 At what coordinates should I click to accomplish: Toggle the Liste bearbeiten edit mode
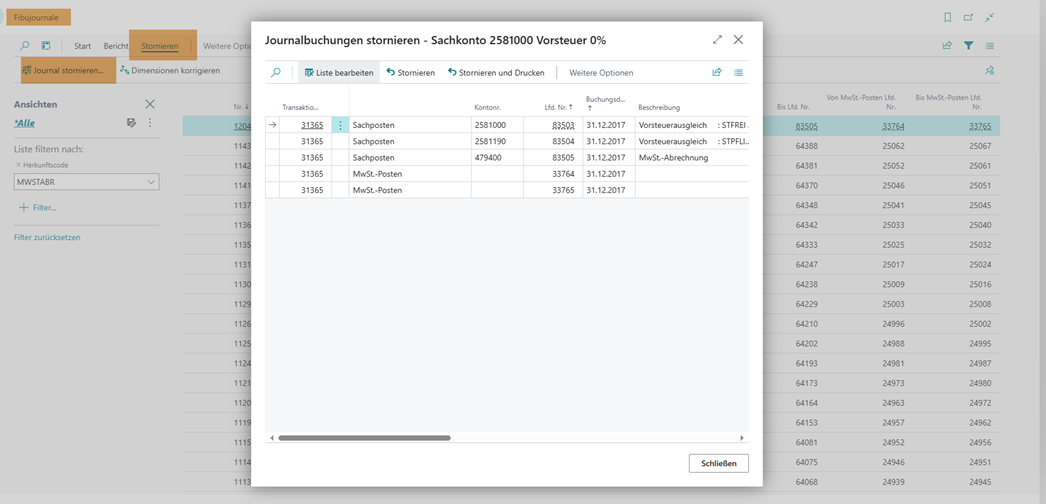point(338,73)
